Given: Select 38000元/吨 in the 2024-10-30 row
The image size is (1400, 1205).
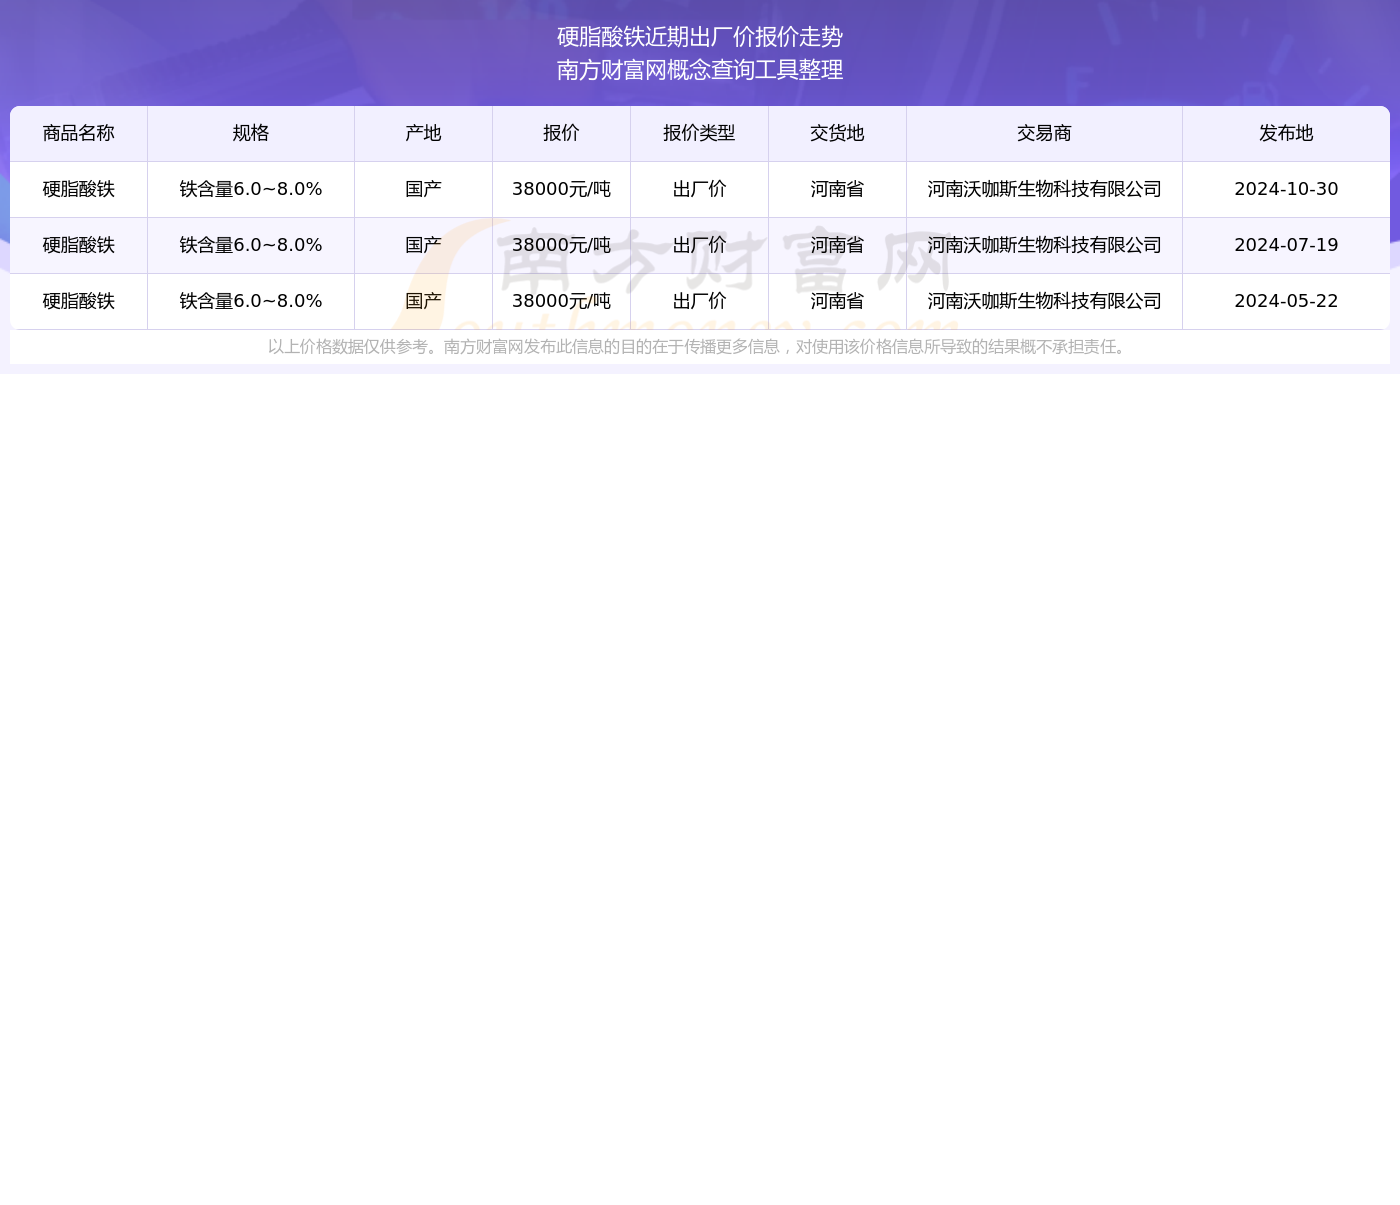Looking at the screenshot, I should tap(561, 189).
